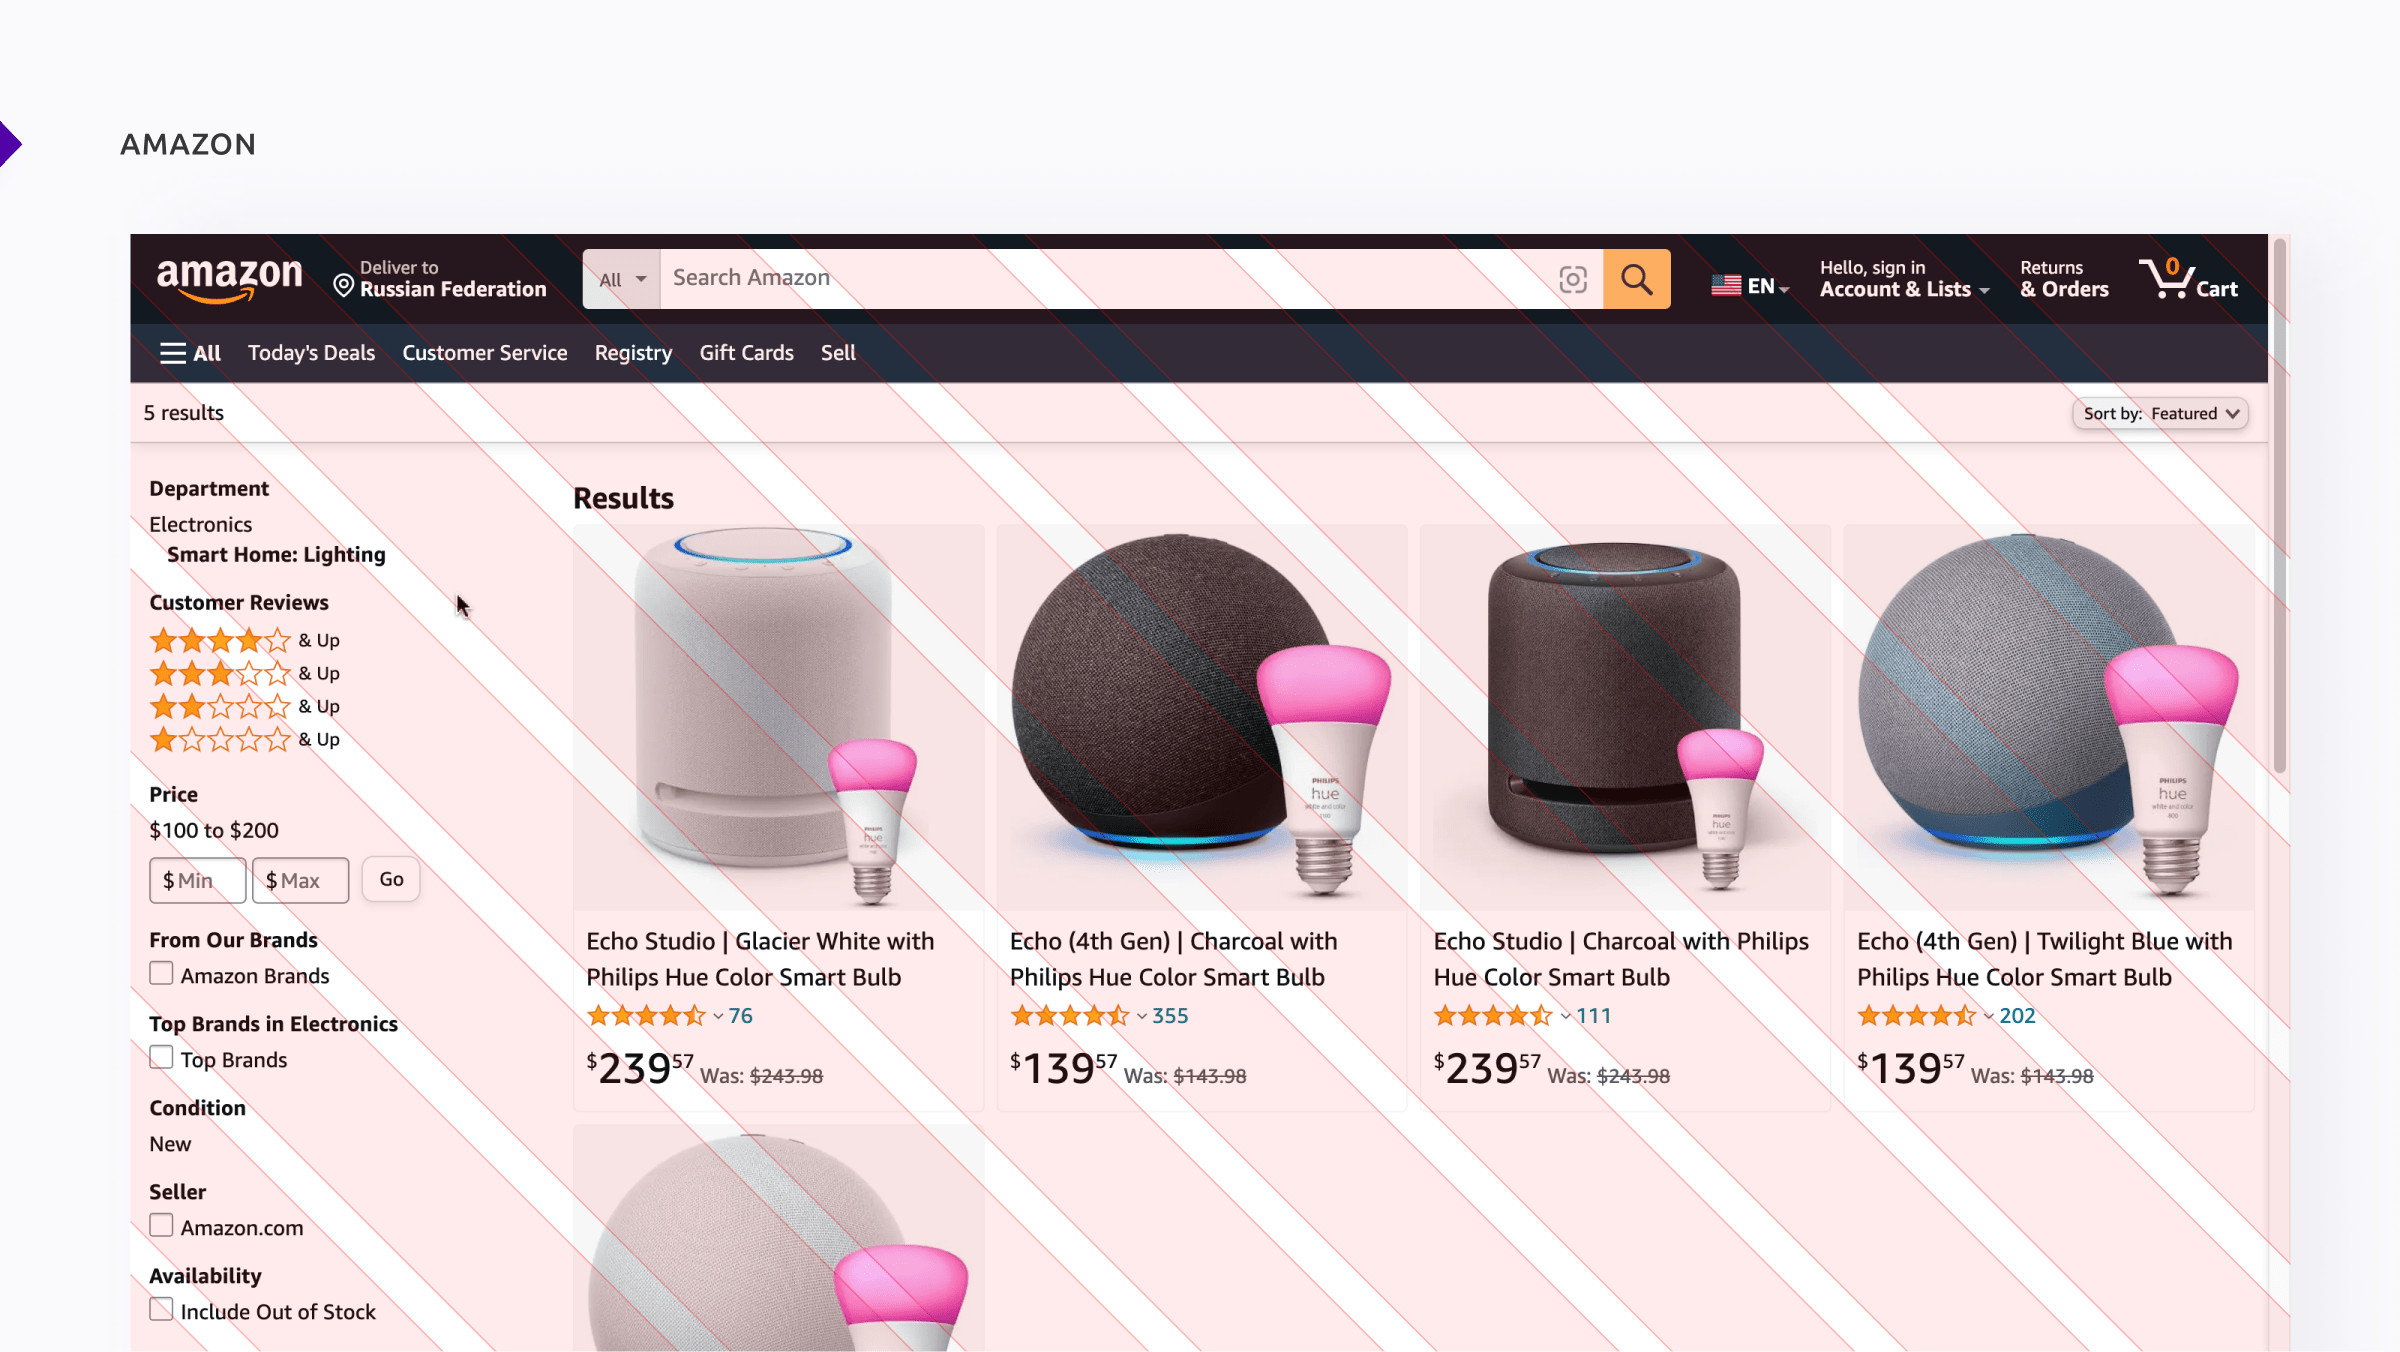Open the hamburger All menu icon
Screen dimensions: 2400x1352
pyautogui.click(x=173, y=353)
